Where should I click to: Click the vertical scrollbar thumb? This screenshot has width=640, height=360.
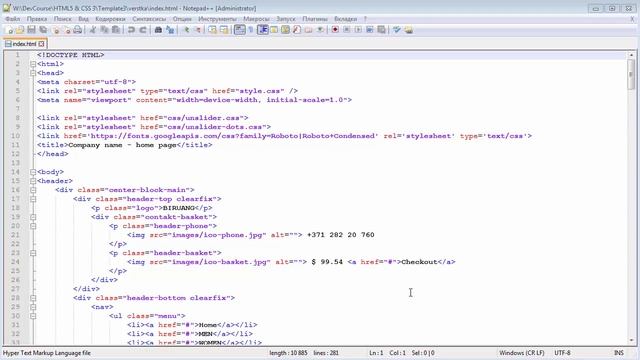pyautogui.click(x=631, y=74)
